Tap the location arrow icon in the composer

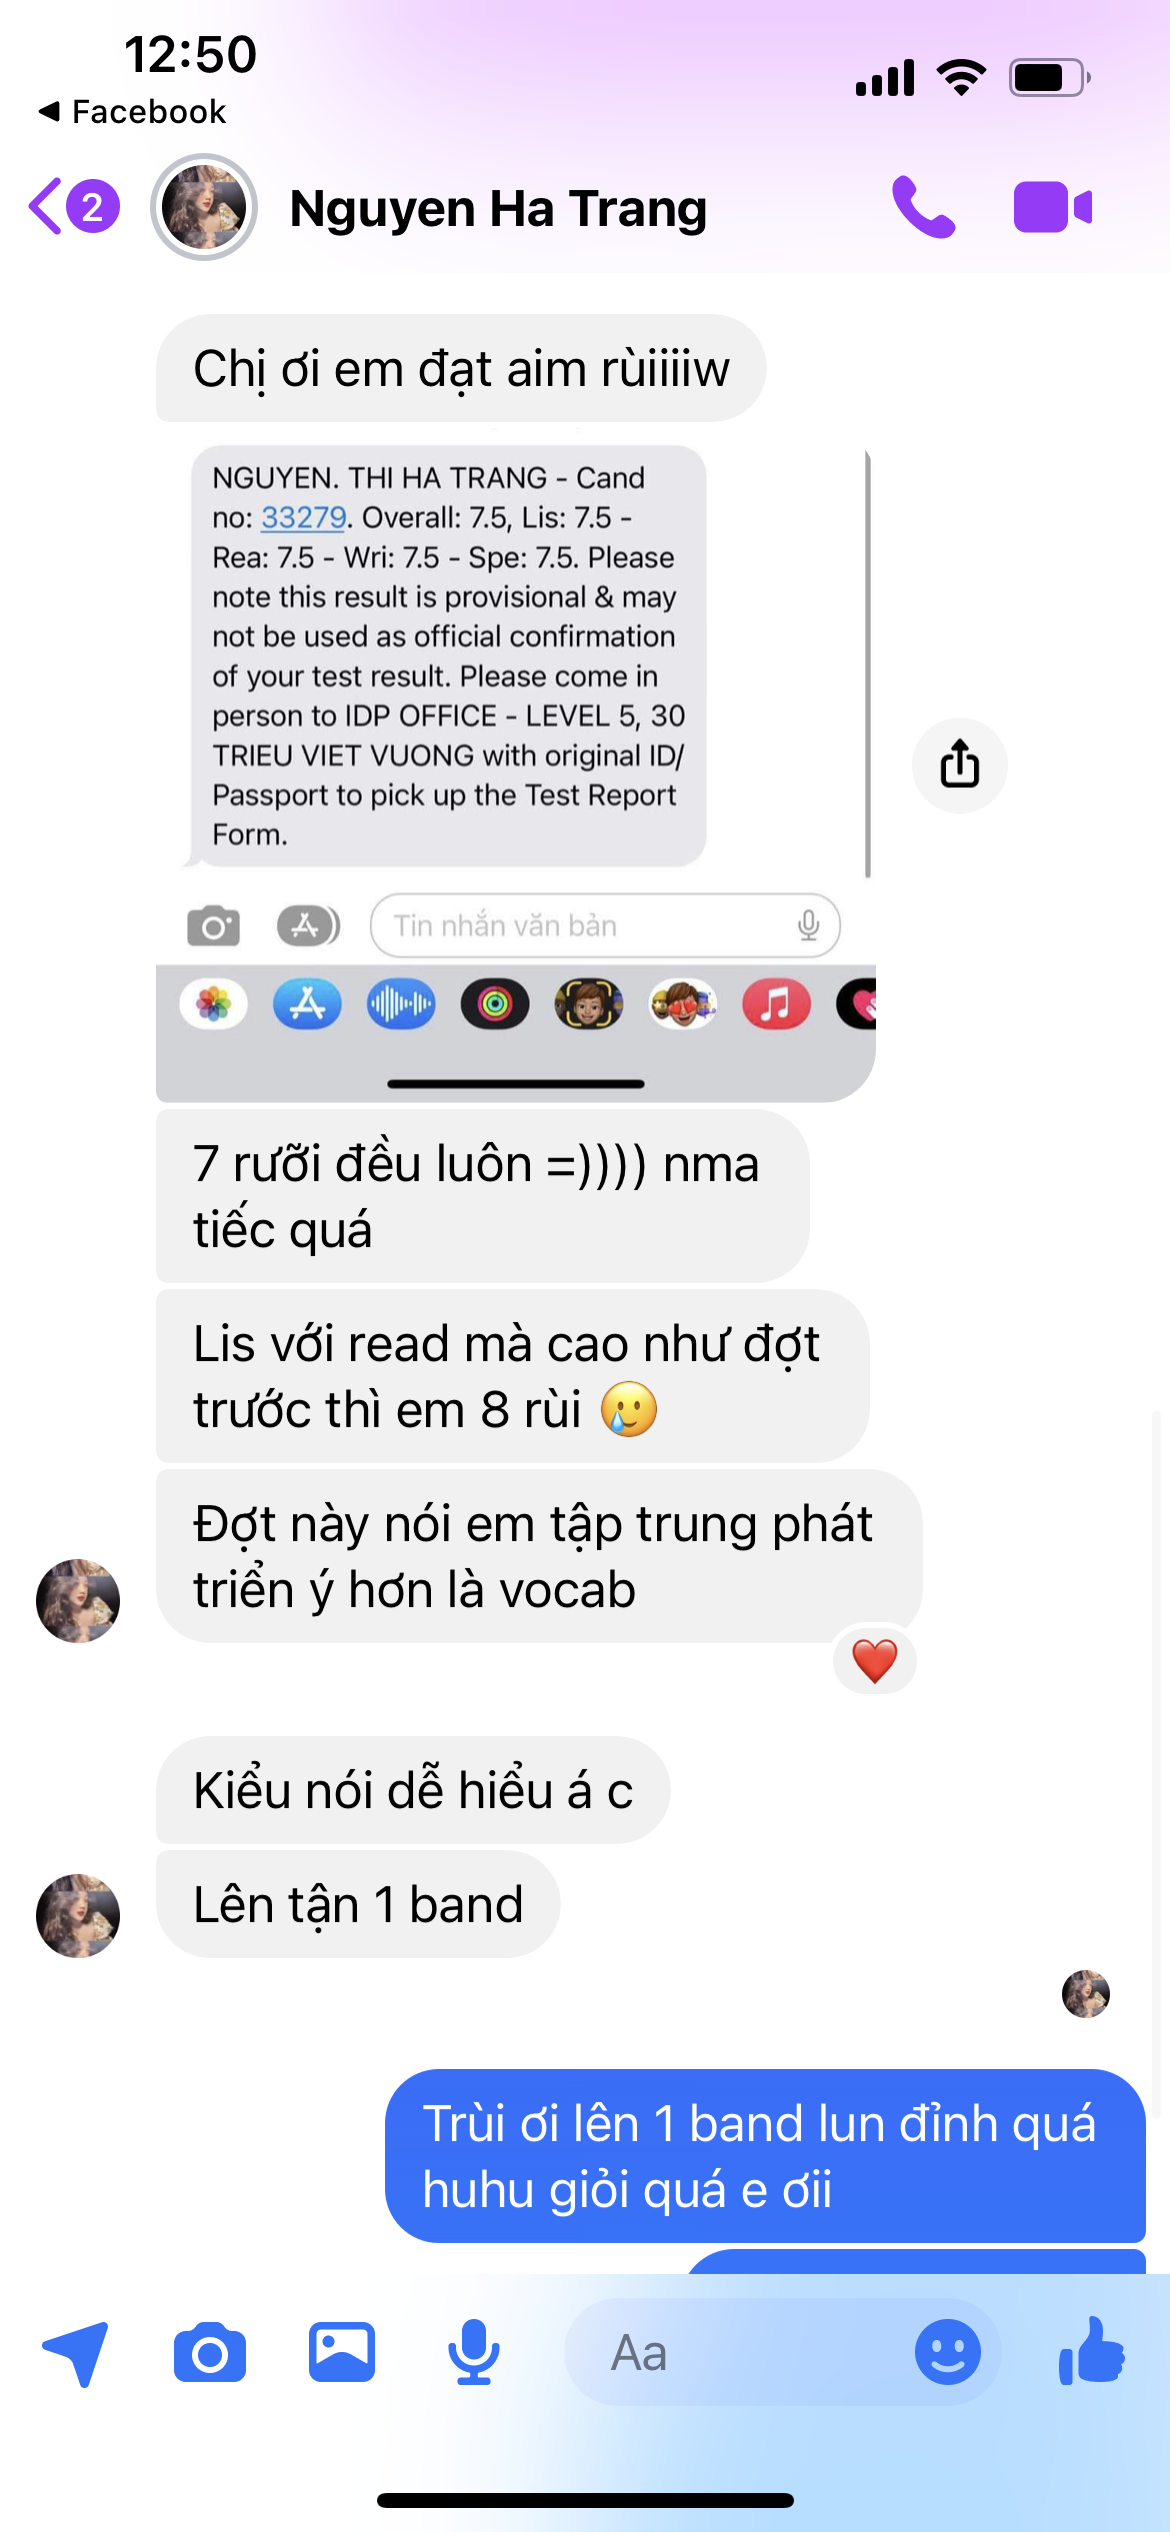click(76, 2352)
